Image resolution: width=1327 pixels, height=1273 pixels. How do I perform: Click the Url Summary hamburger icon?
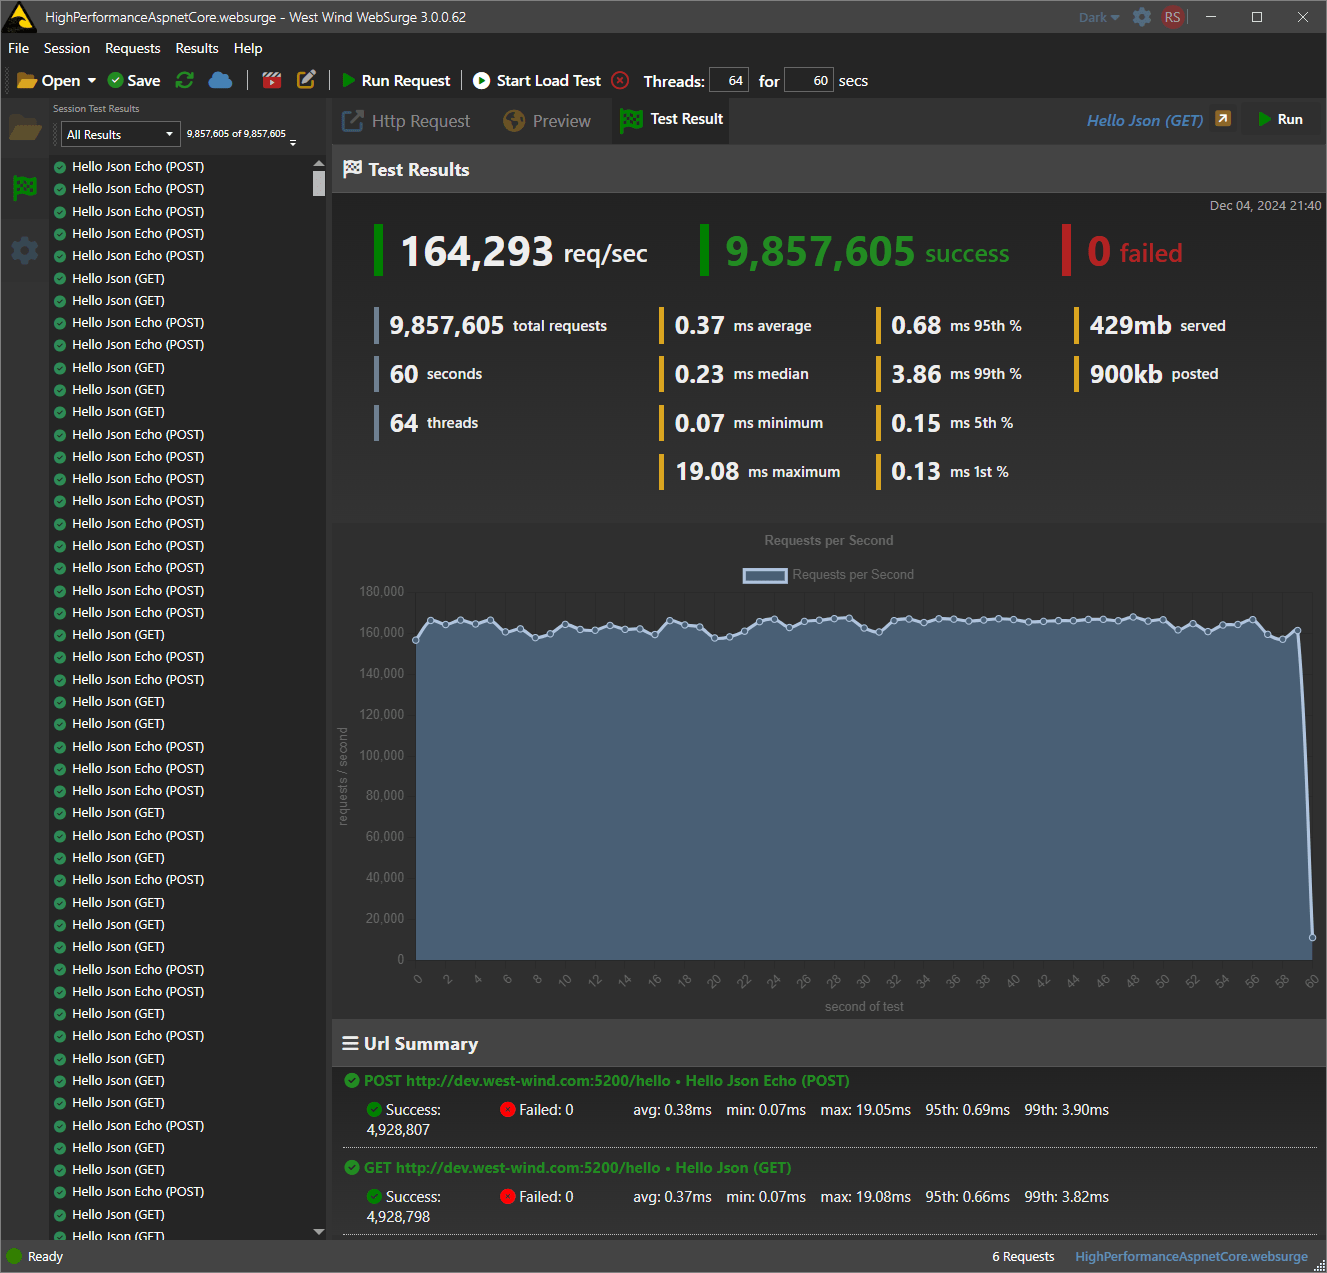tap(350, 1043)
